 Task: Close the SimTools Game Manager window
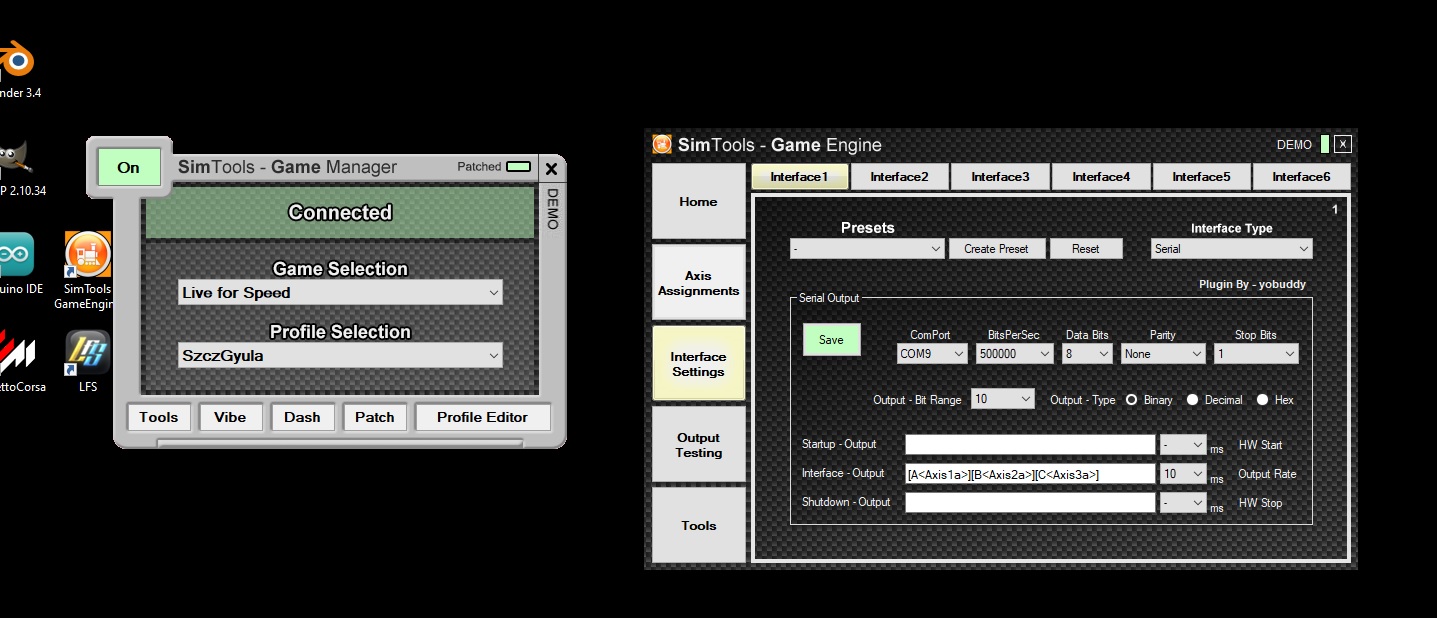(551, 169)
